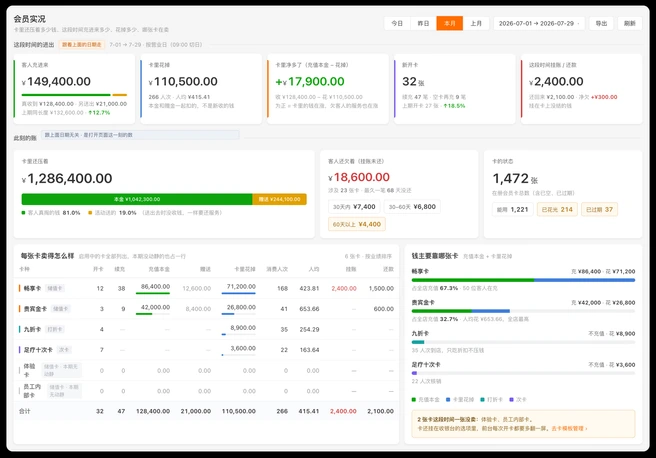656x458 pixels.
Task: Click the 九折卡 progress bar in right panel
Action: tap(523, 342)
